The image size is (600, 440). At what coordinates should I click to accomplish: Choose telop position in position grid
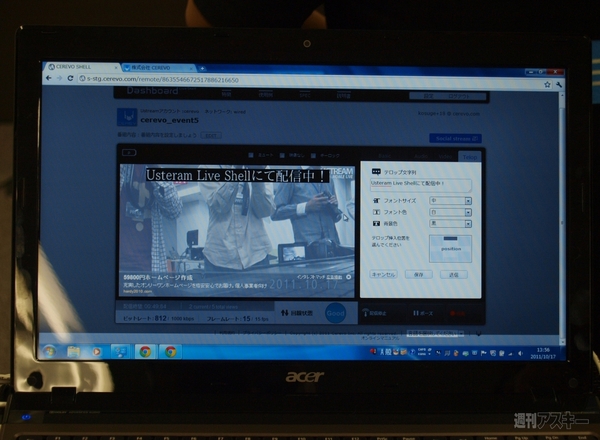tap(450, 249)
